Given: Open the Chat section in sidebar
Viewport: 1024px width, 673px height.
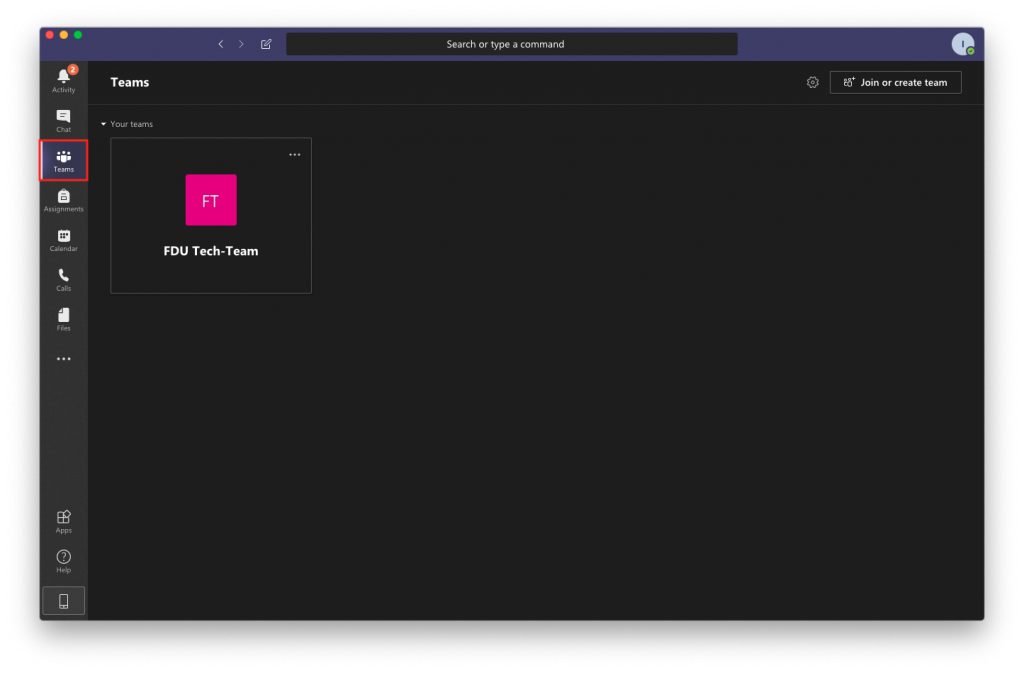Looking at the screenshot, I should point(63,121).
